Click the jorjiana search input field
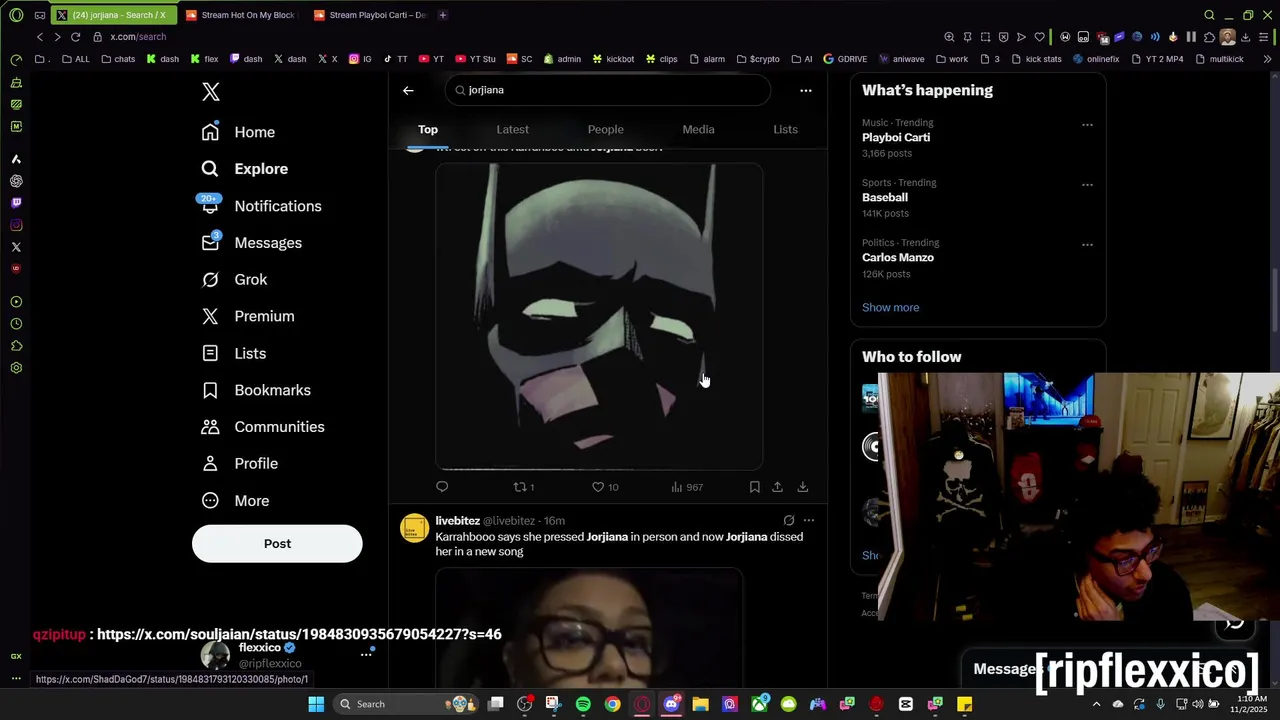The height and width of the screenshot is (720, 1280). click(608, 90)
